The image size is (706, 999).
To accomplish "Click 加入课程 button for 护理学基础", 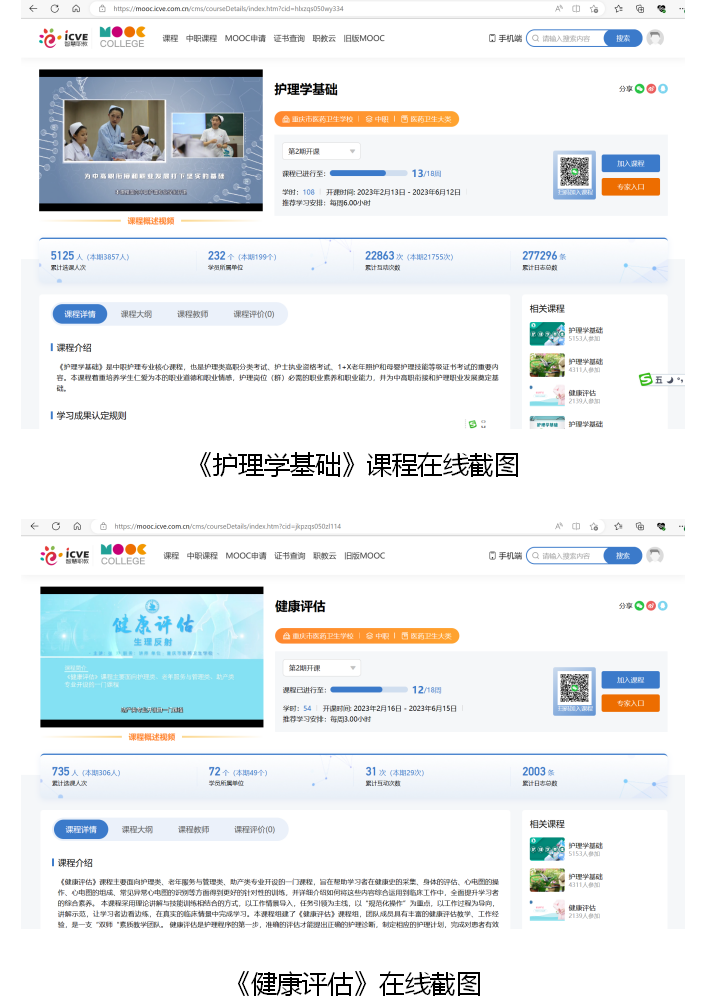I will click(630, 163).
